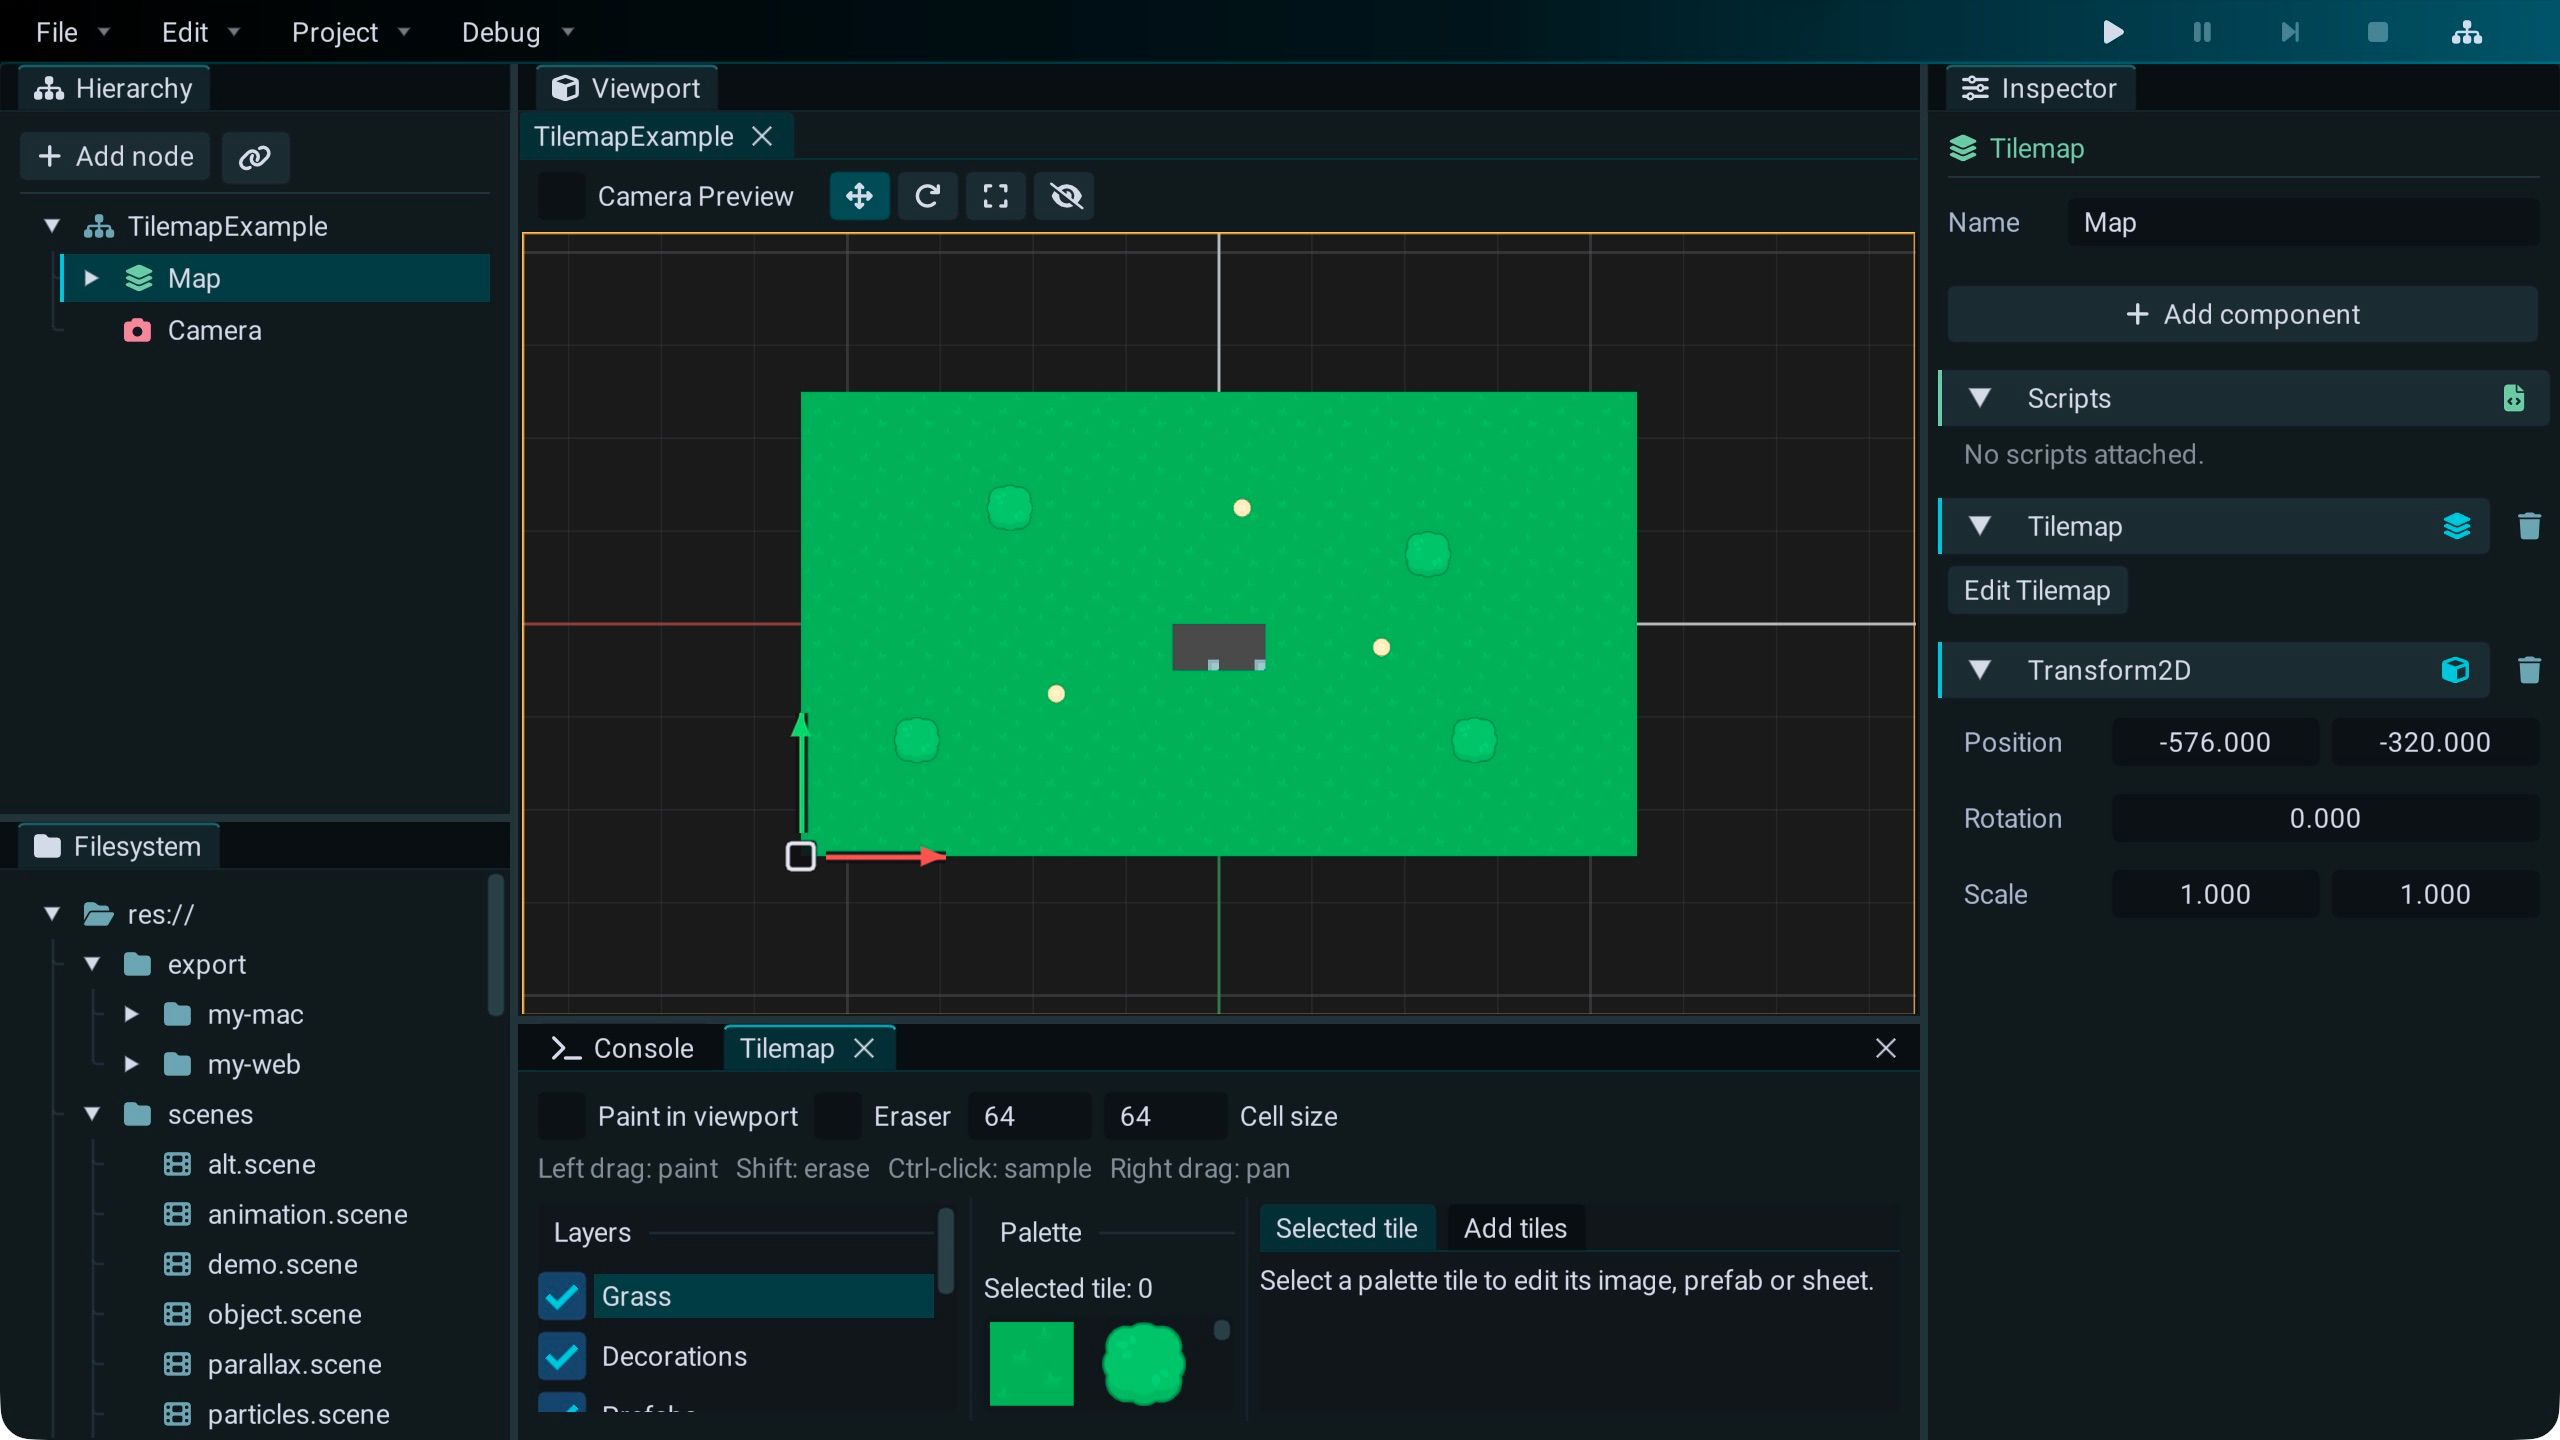The image size is (2560, 1440).
Task: Click the Rotation value field
Action: pos(2325,818)
